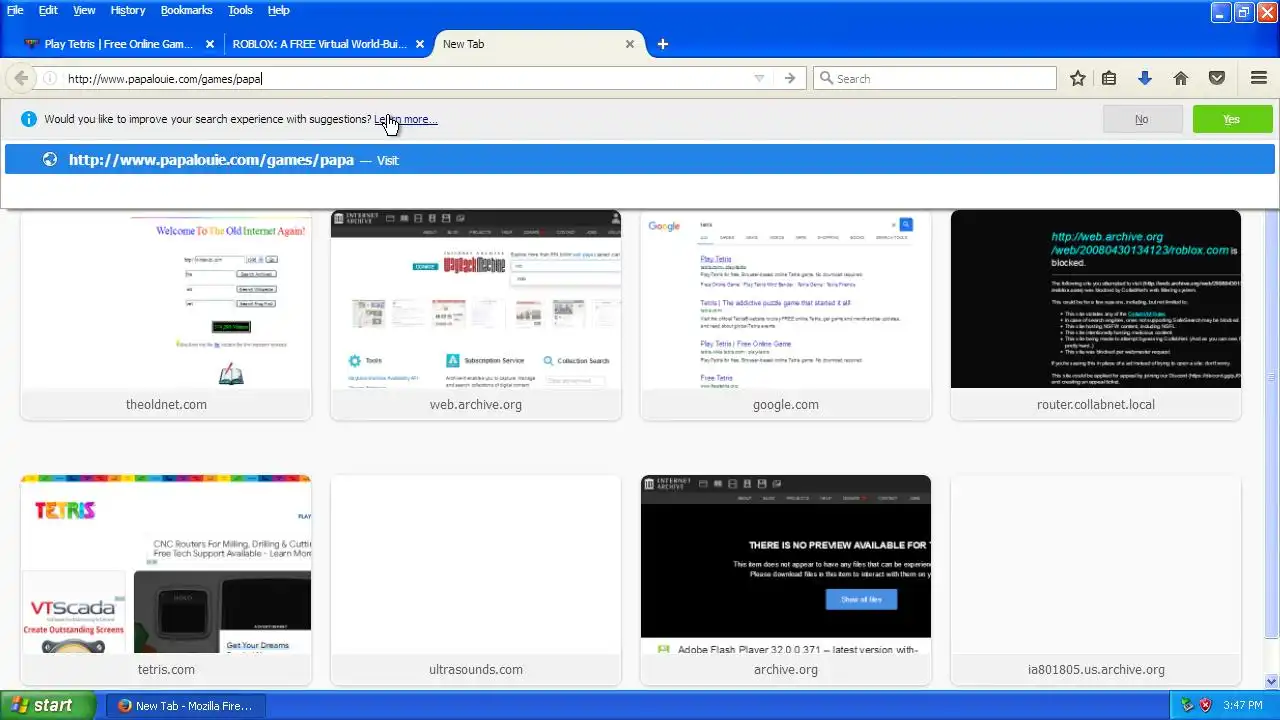This screenshot has height=720, width=1280.
Task: Open ia801805.us.archive.org thumbnail tile
Action: (1096, 580)
